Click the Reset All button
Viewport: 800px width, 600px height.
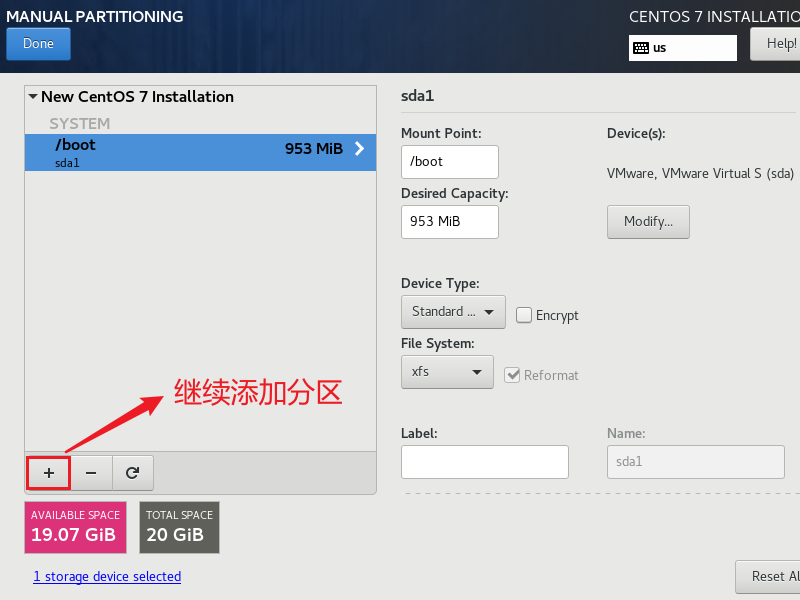pos(768,577)
